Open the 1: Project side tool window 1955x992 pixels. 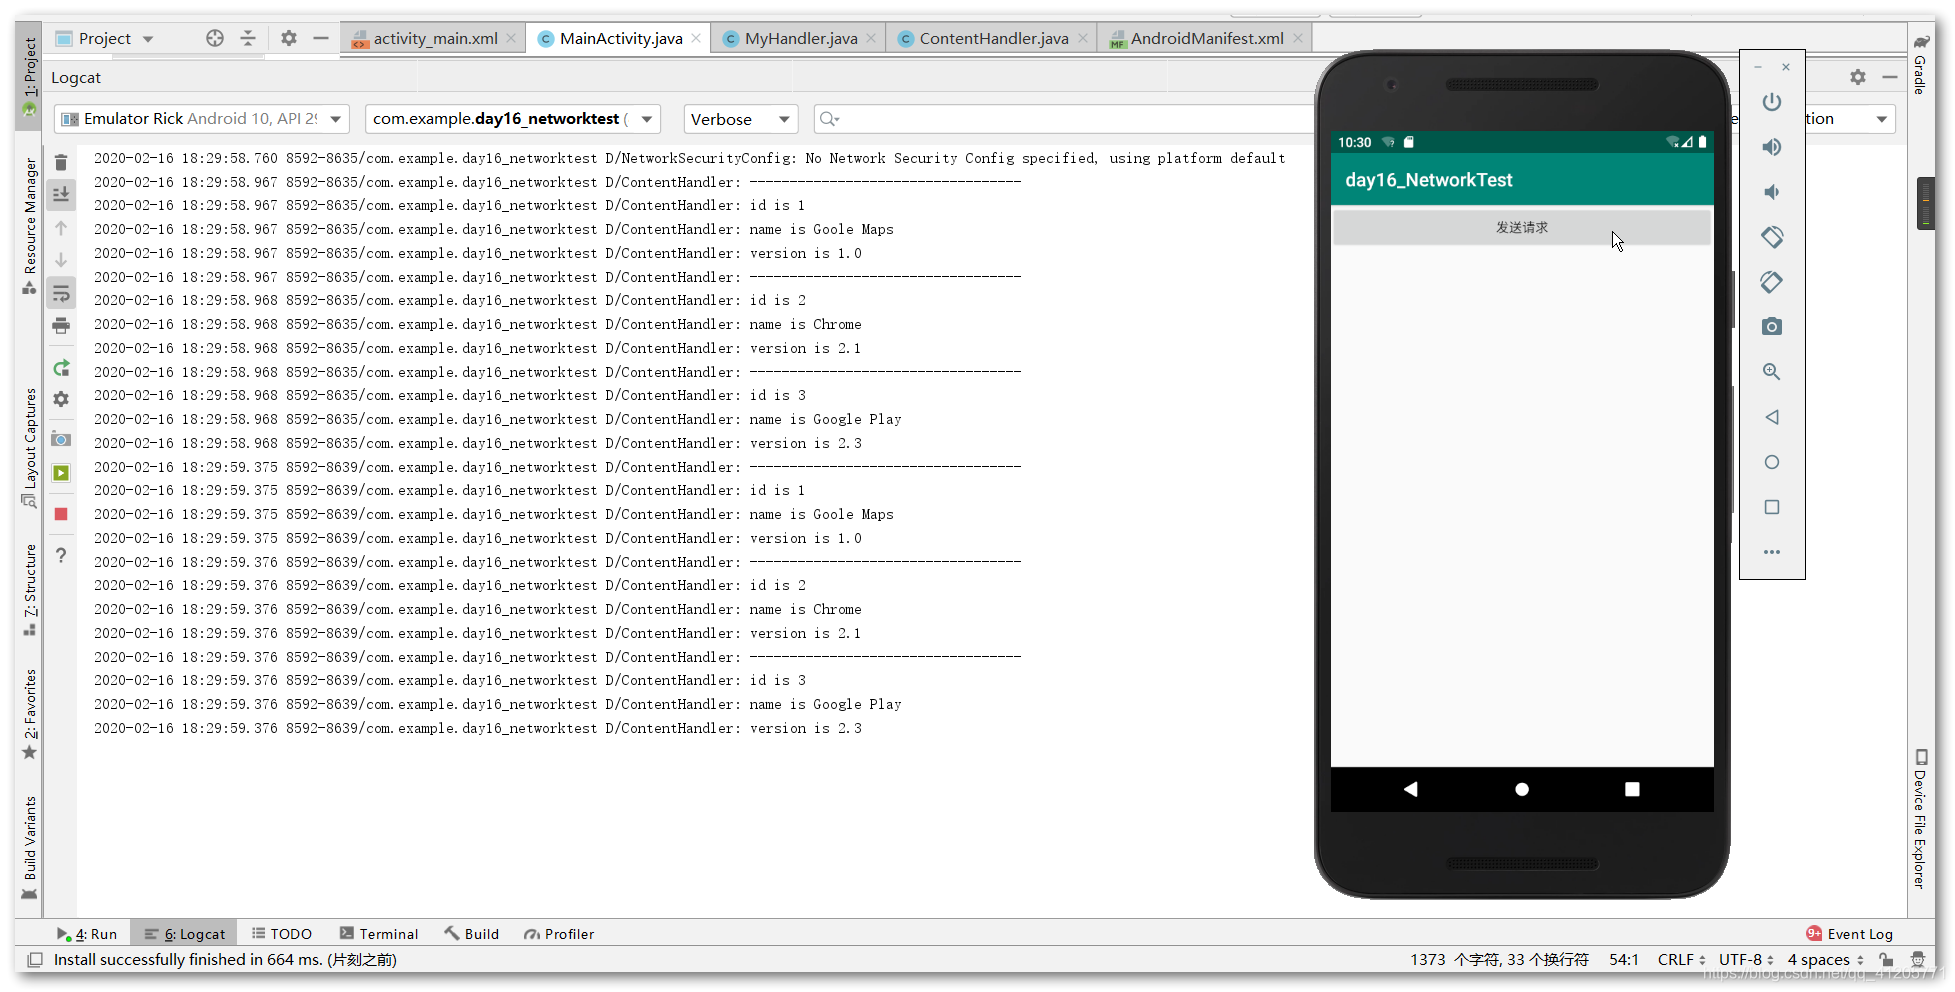coord(29,76)
